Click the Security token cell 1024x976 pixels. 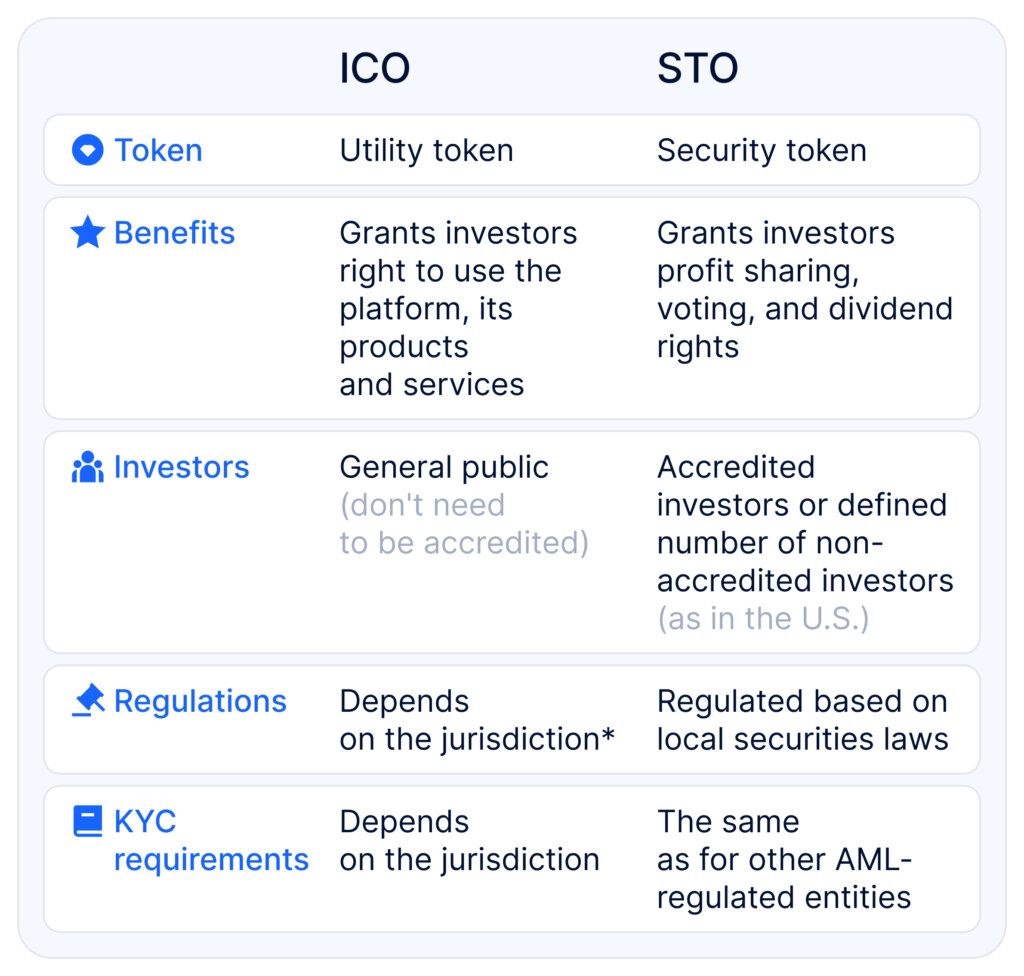761,150
